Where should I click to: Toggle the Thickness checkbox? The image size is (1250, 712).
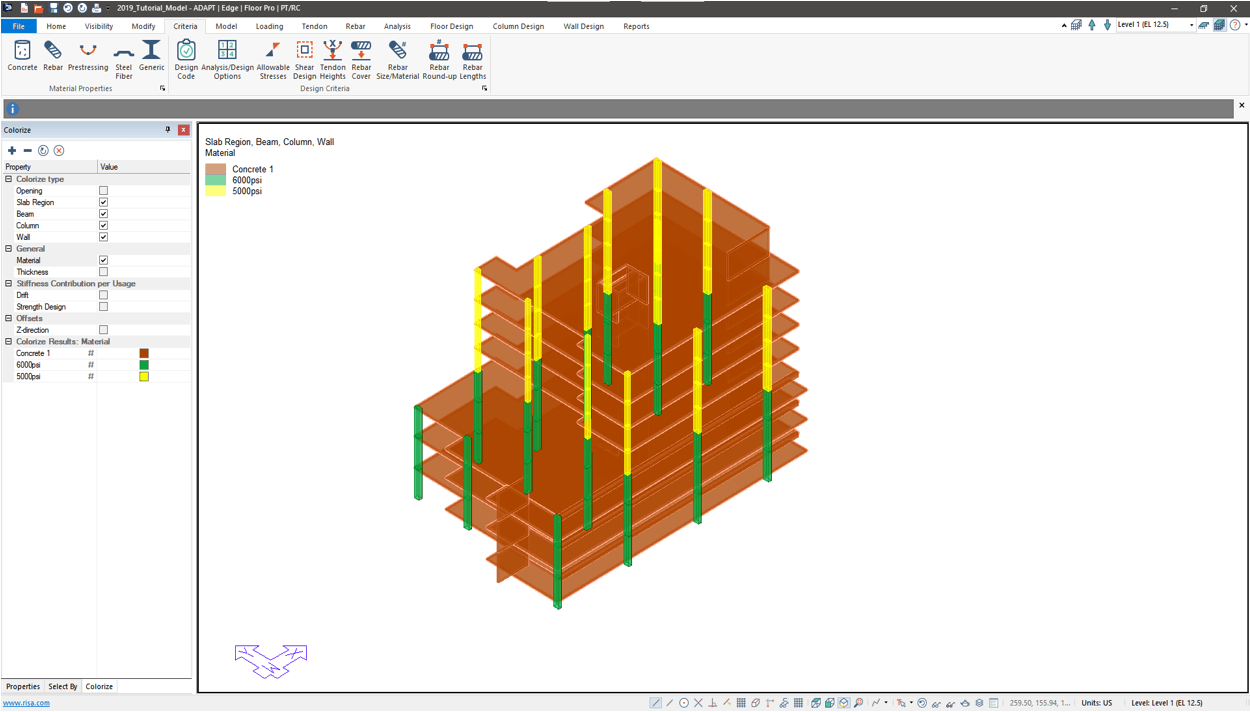click(x=103, y=272)
